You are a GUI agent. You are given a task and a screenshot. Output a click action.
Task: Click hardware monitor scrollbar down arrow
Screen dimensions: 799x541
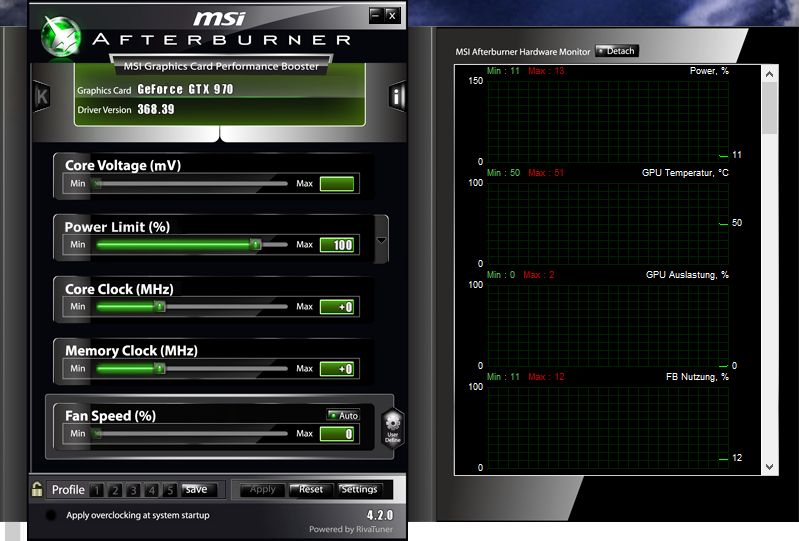click(769, 467)
